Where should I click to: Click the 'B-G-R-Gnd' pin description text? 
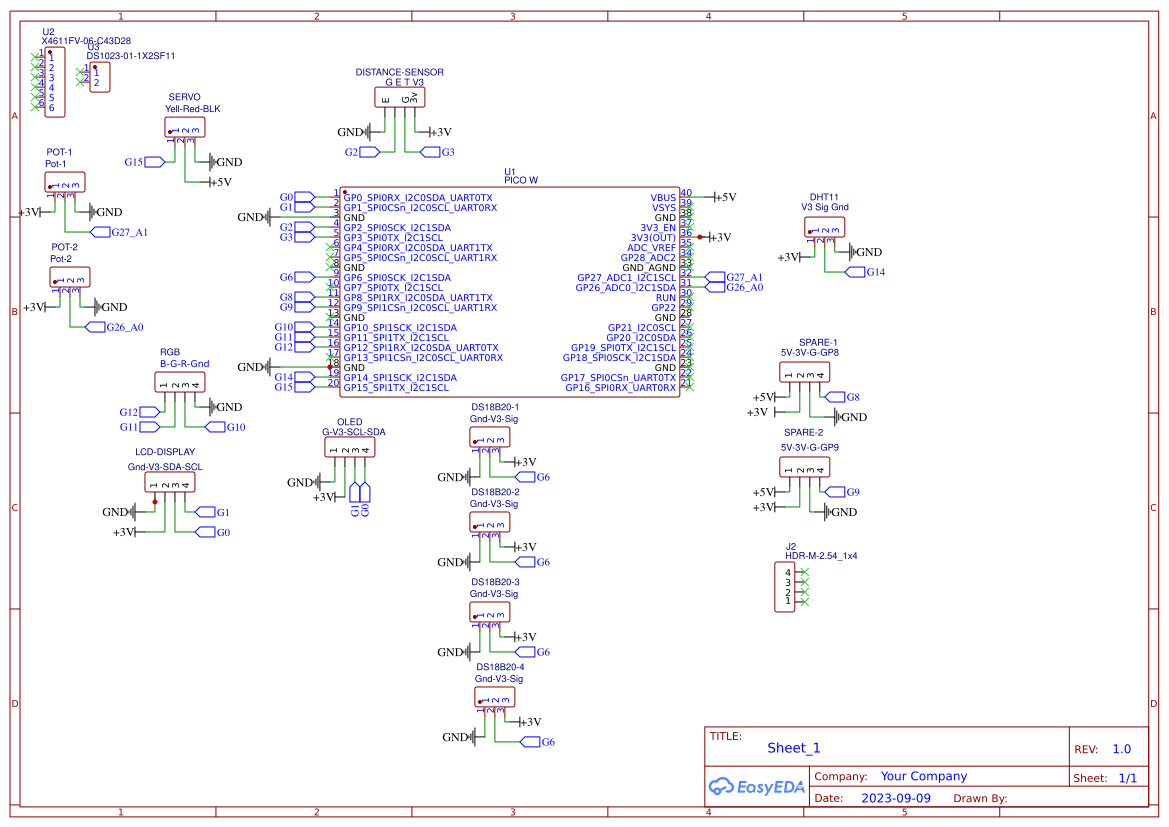coord(184,364)
